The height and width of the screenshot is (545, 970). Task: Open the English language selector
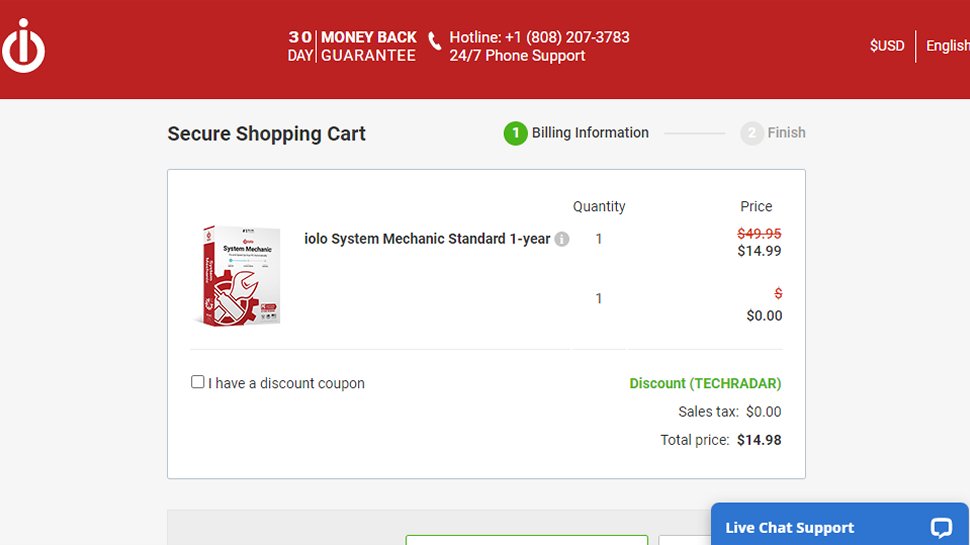coord(947,46)
